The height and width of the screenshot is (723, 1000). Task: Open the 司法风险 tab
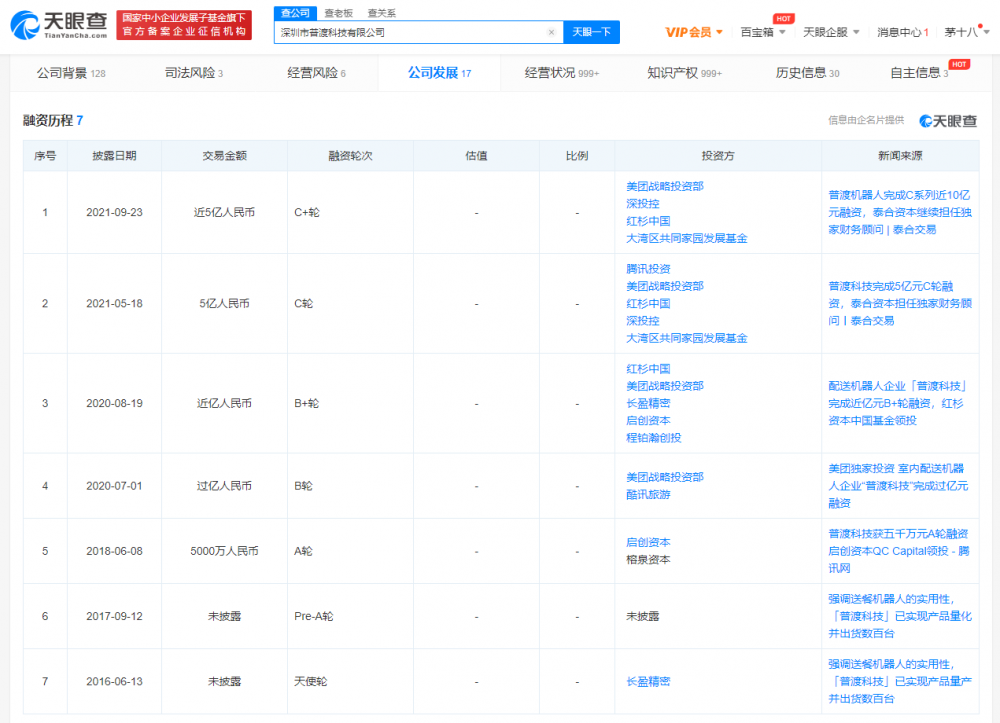point(194,73)
